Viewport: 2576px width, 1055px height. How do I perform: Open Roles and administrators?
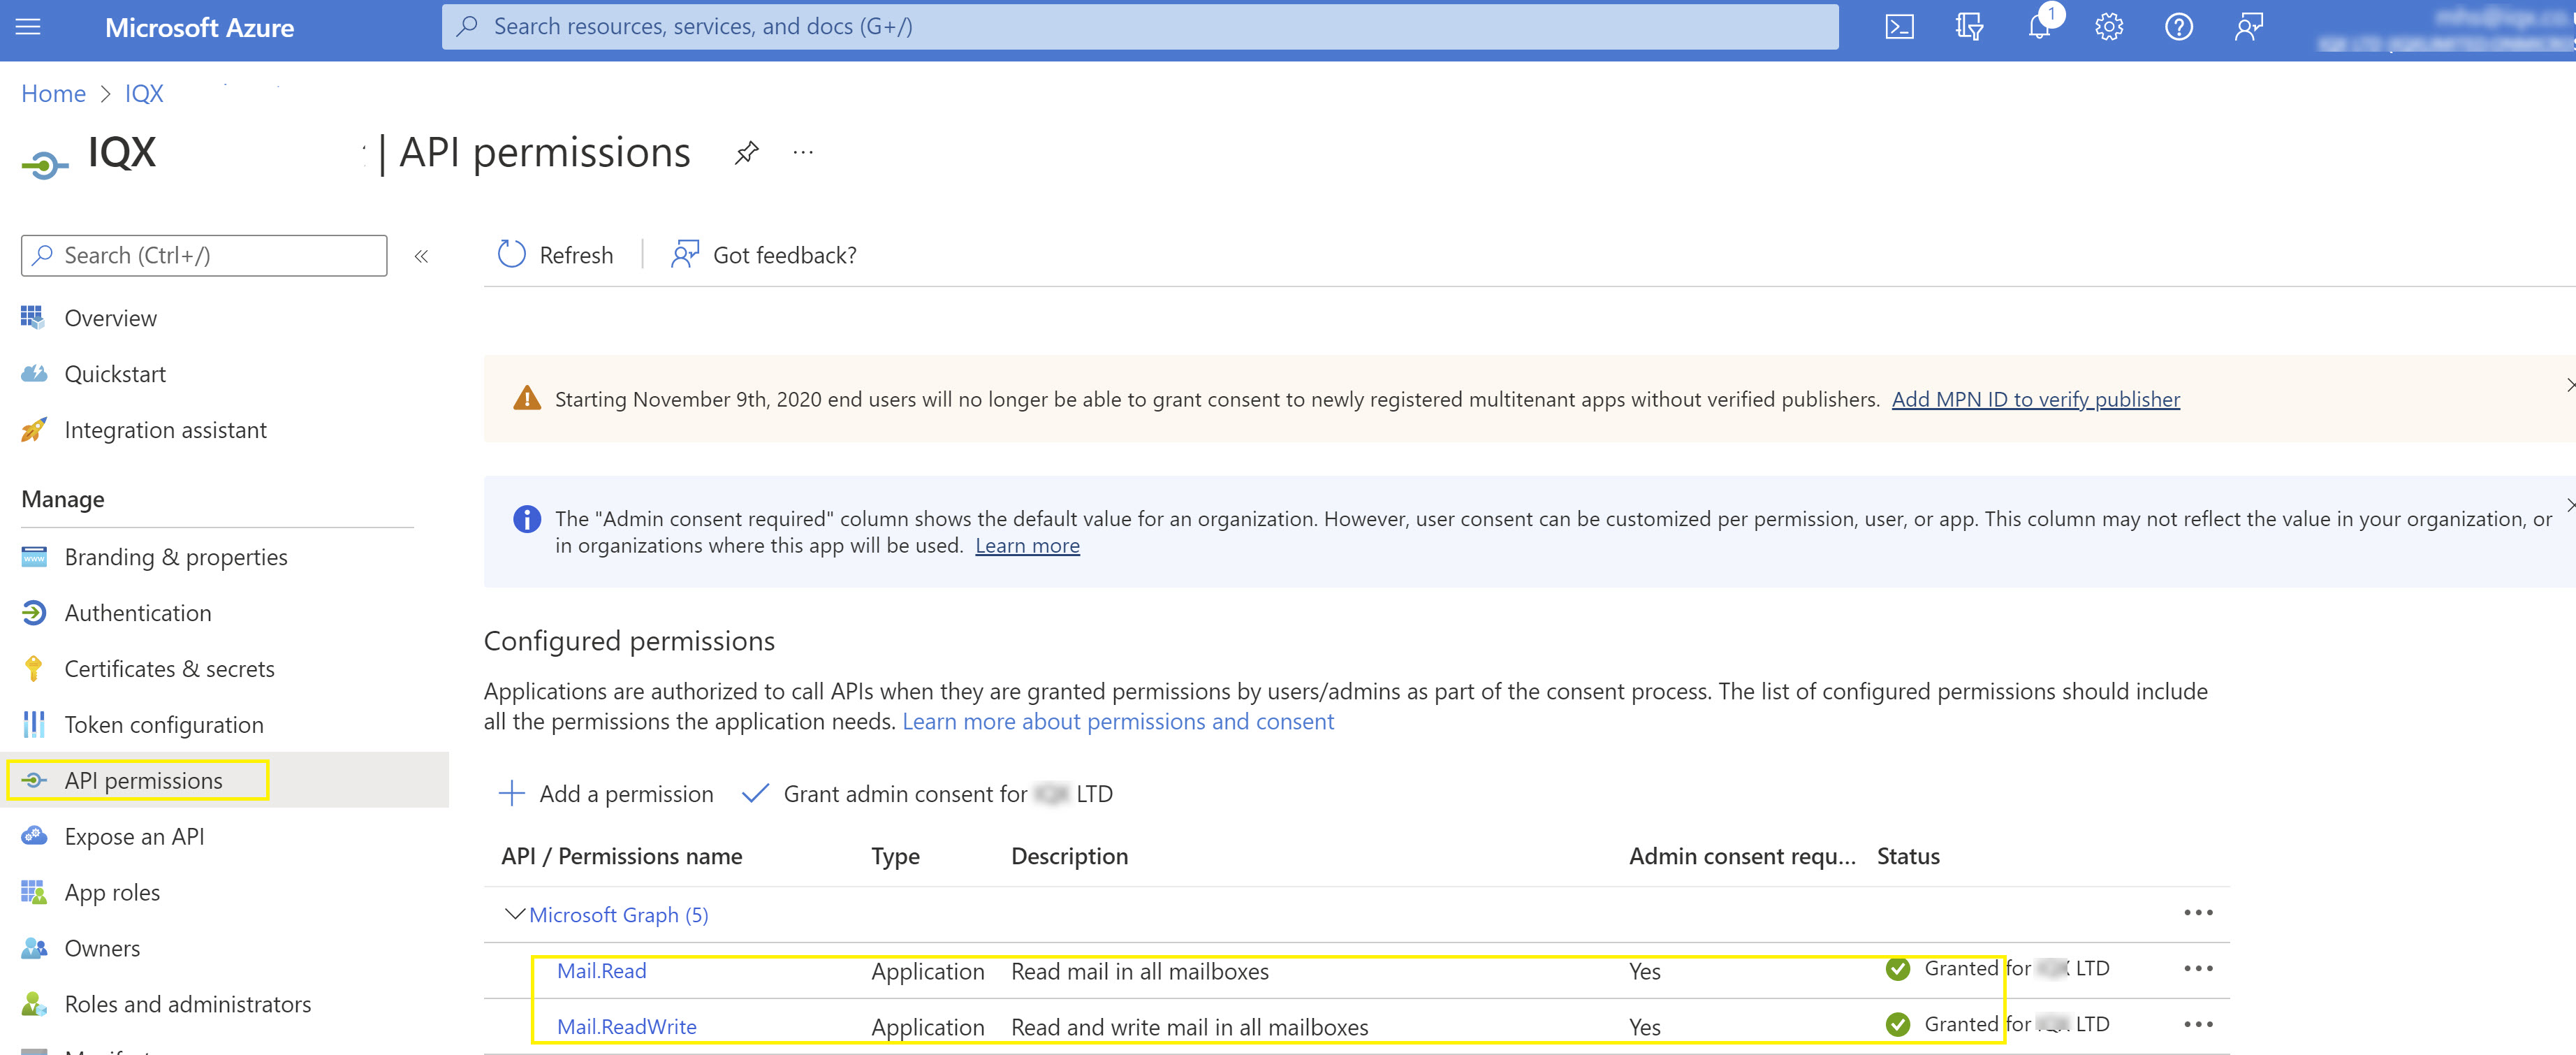click(x=188, y=1004)
